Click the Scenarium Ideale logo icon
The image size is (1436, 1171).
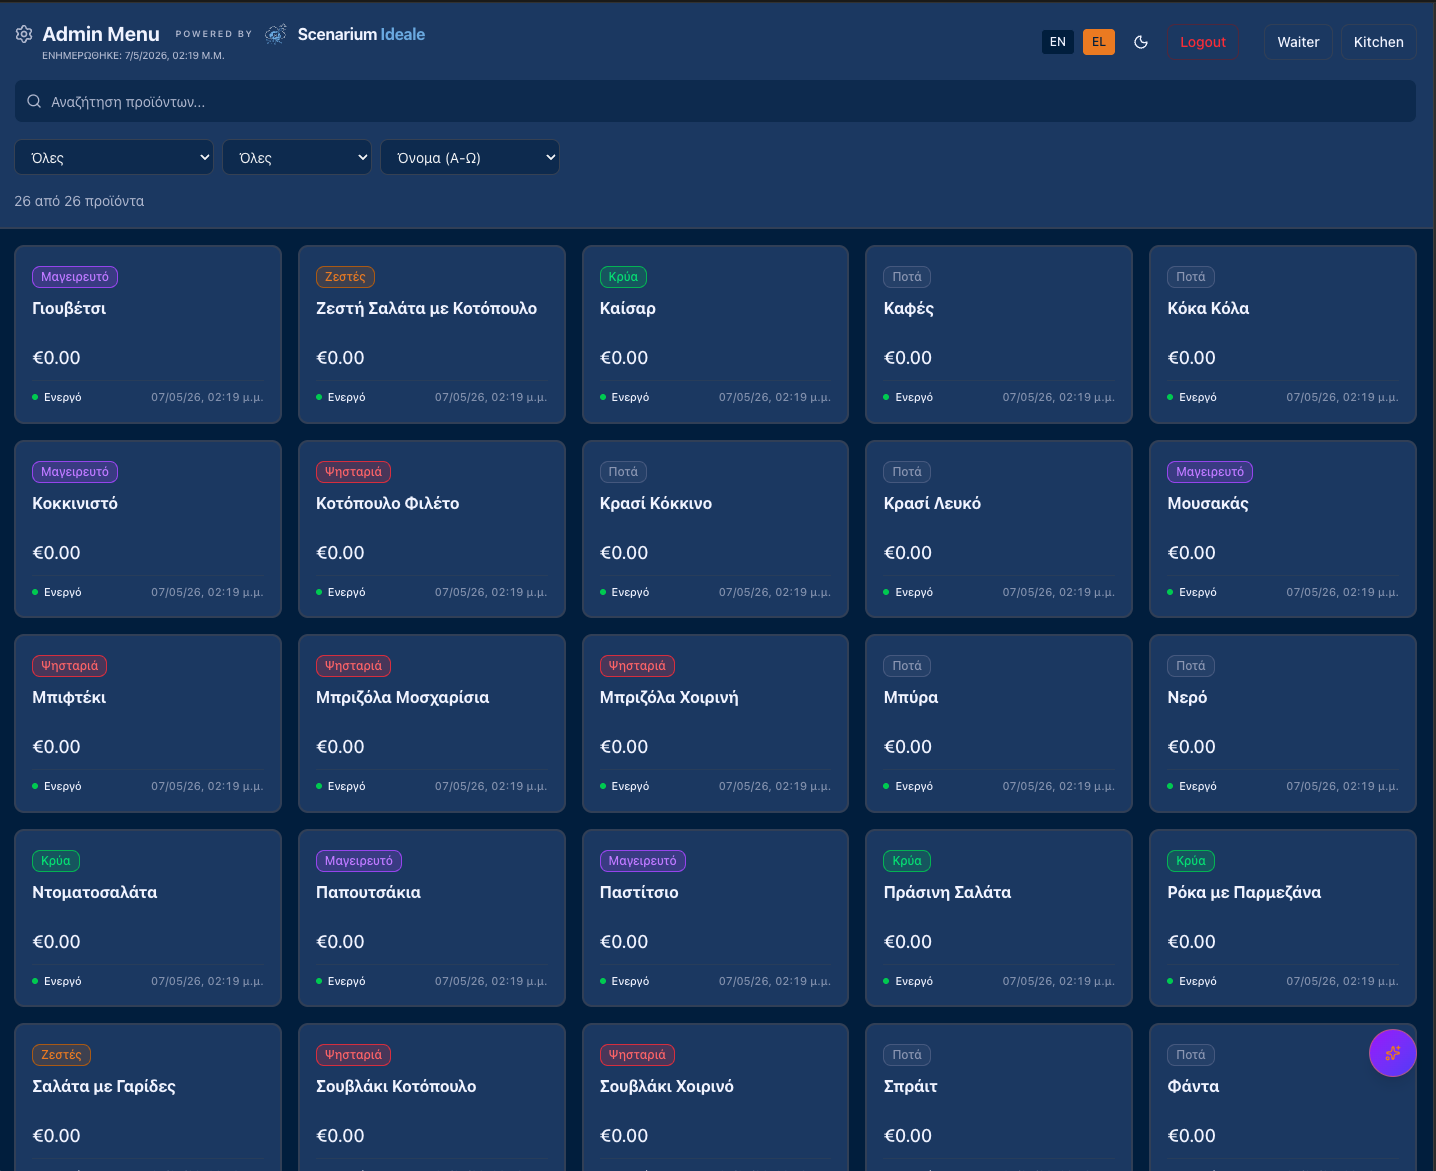coord(276,34)
